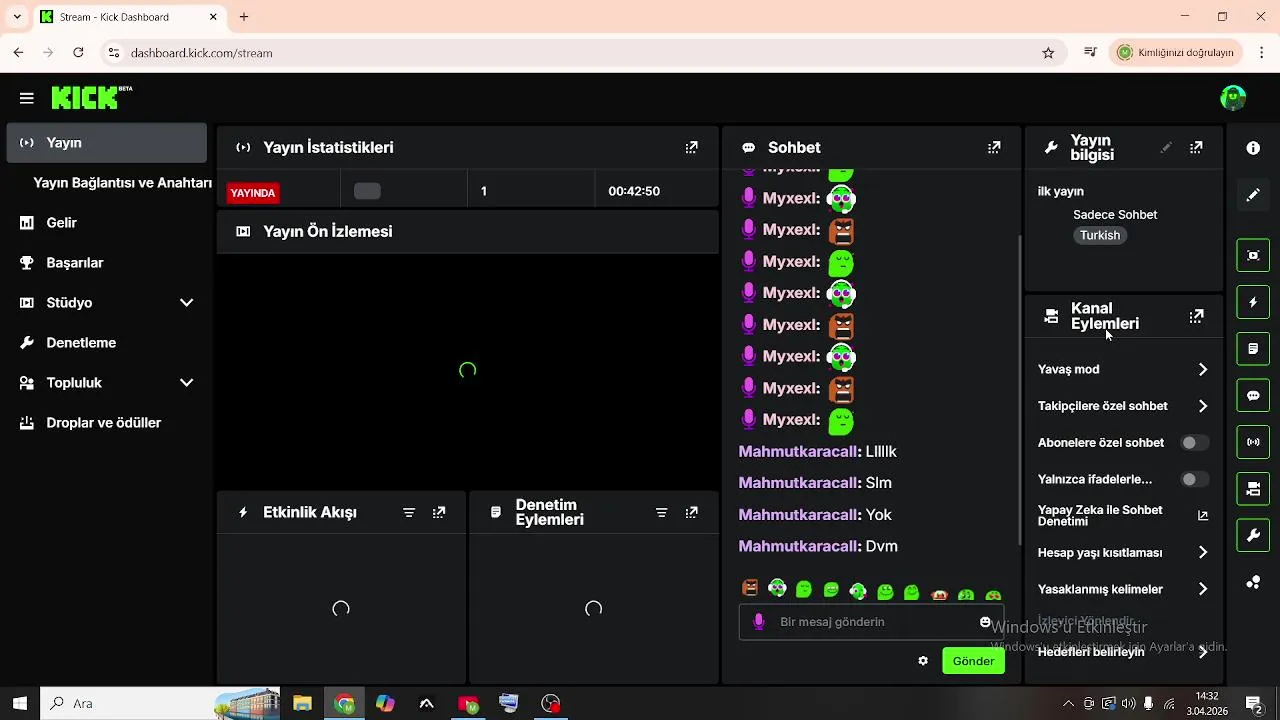
Task: Click the Gönder send button
Action: click(973, 661)
